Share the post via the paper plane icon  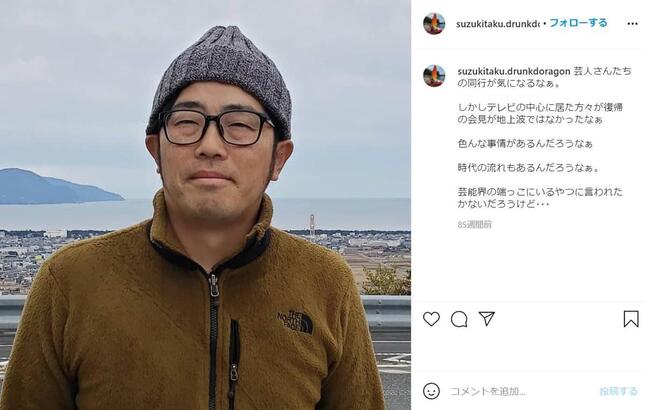(486, 319)
